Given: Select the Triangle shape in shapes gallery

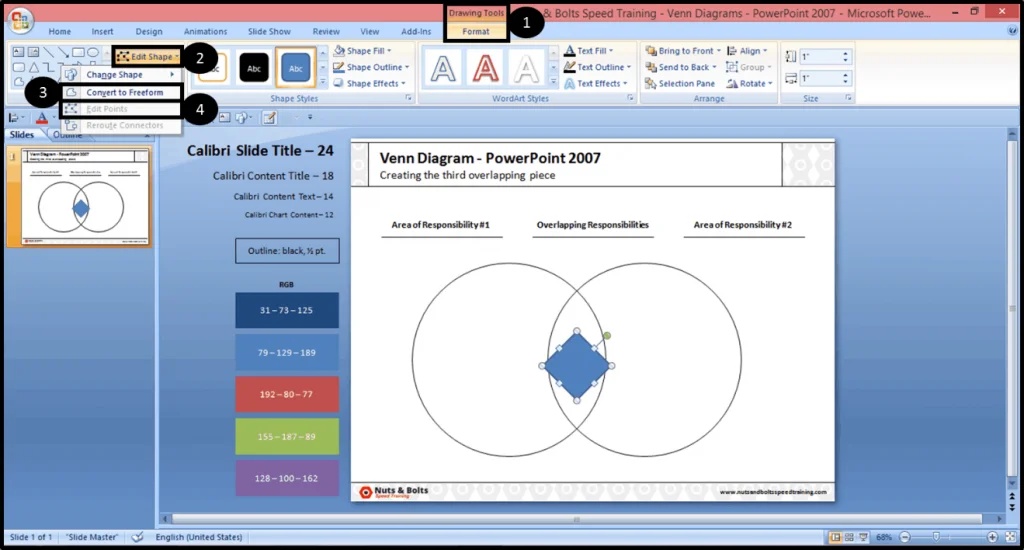Looking at the screenshot, I should (x=33, y=67).
